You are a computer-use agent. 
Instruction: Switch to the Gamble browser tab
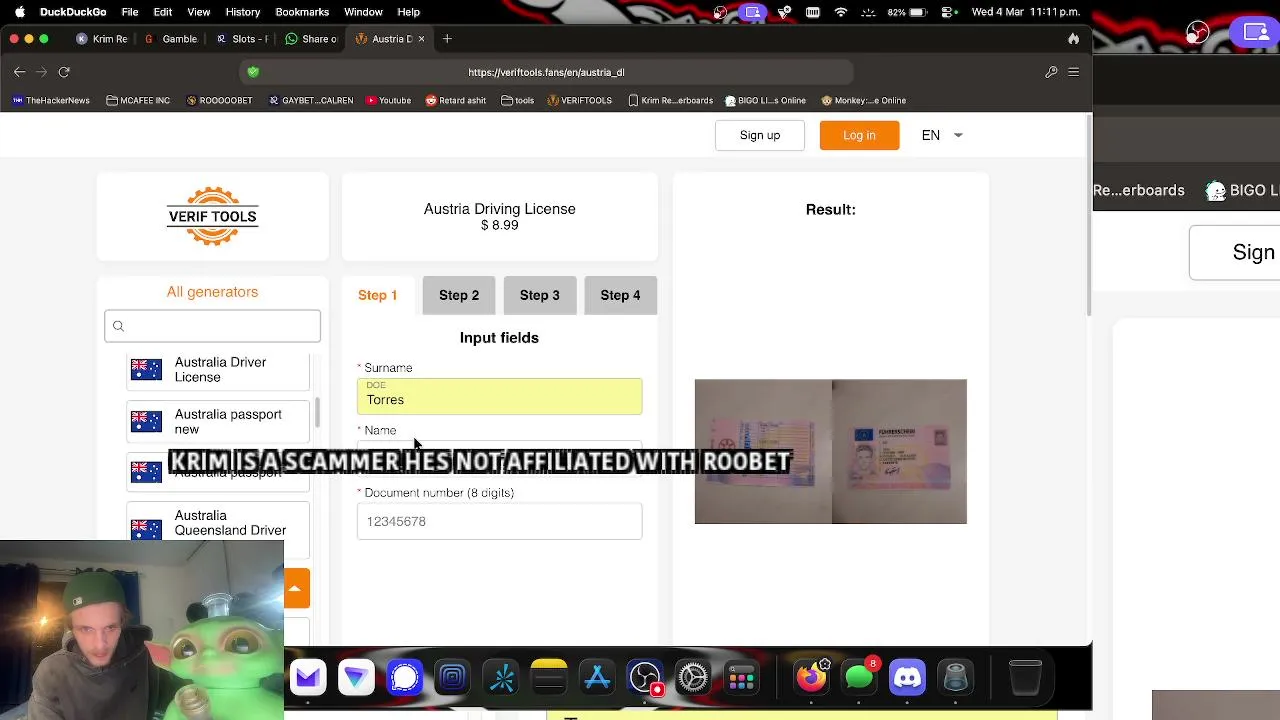tap(171, 39)
